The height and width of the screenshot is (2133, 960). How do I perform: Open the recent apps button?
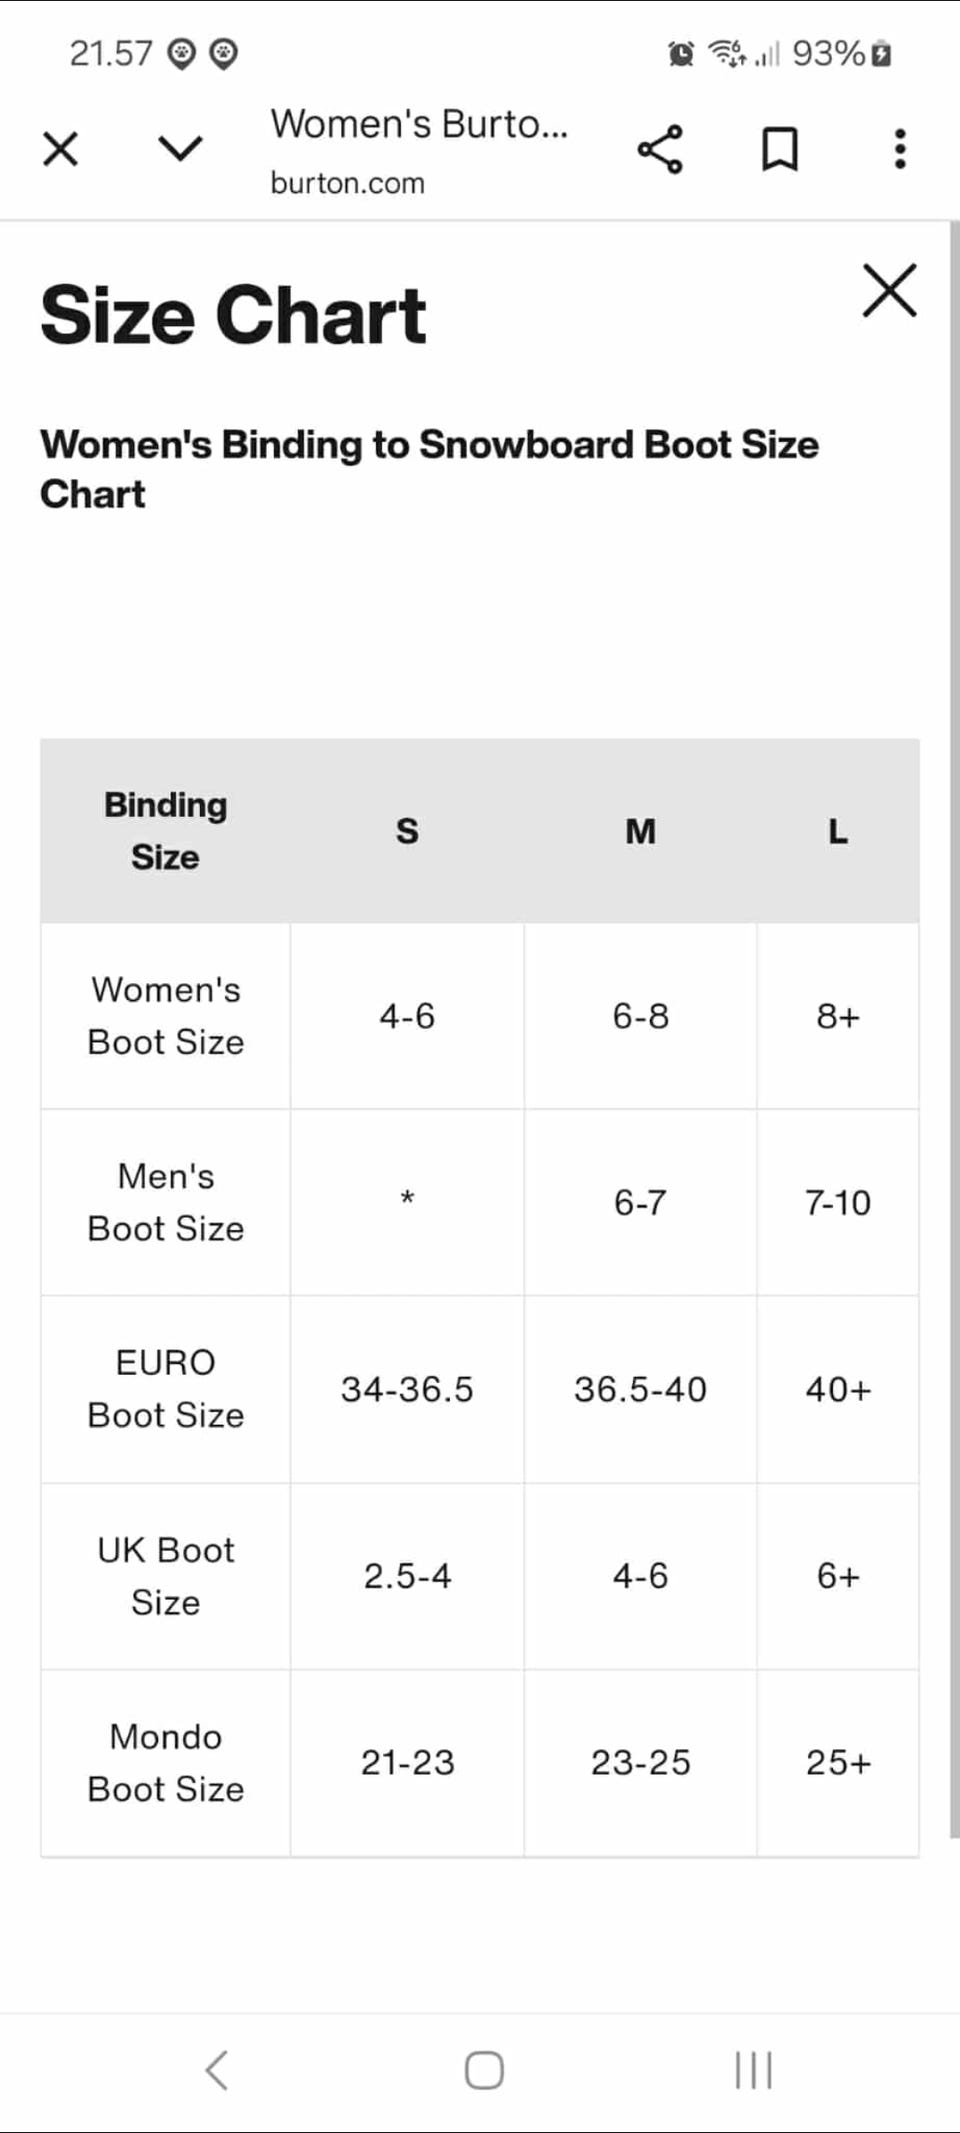coord(753,2070)
